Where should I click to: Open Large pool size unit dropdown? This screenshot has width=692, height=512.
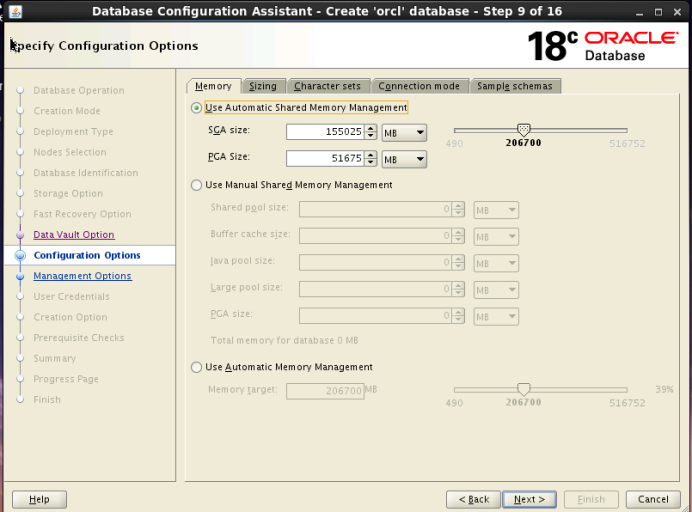pyautogui.click(x=496, y=290)
